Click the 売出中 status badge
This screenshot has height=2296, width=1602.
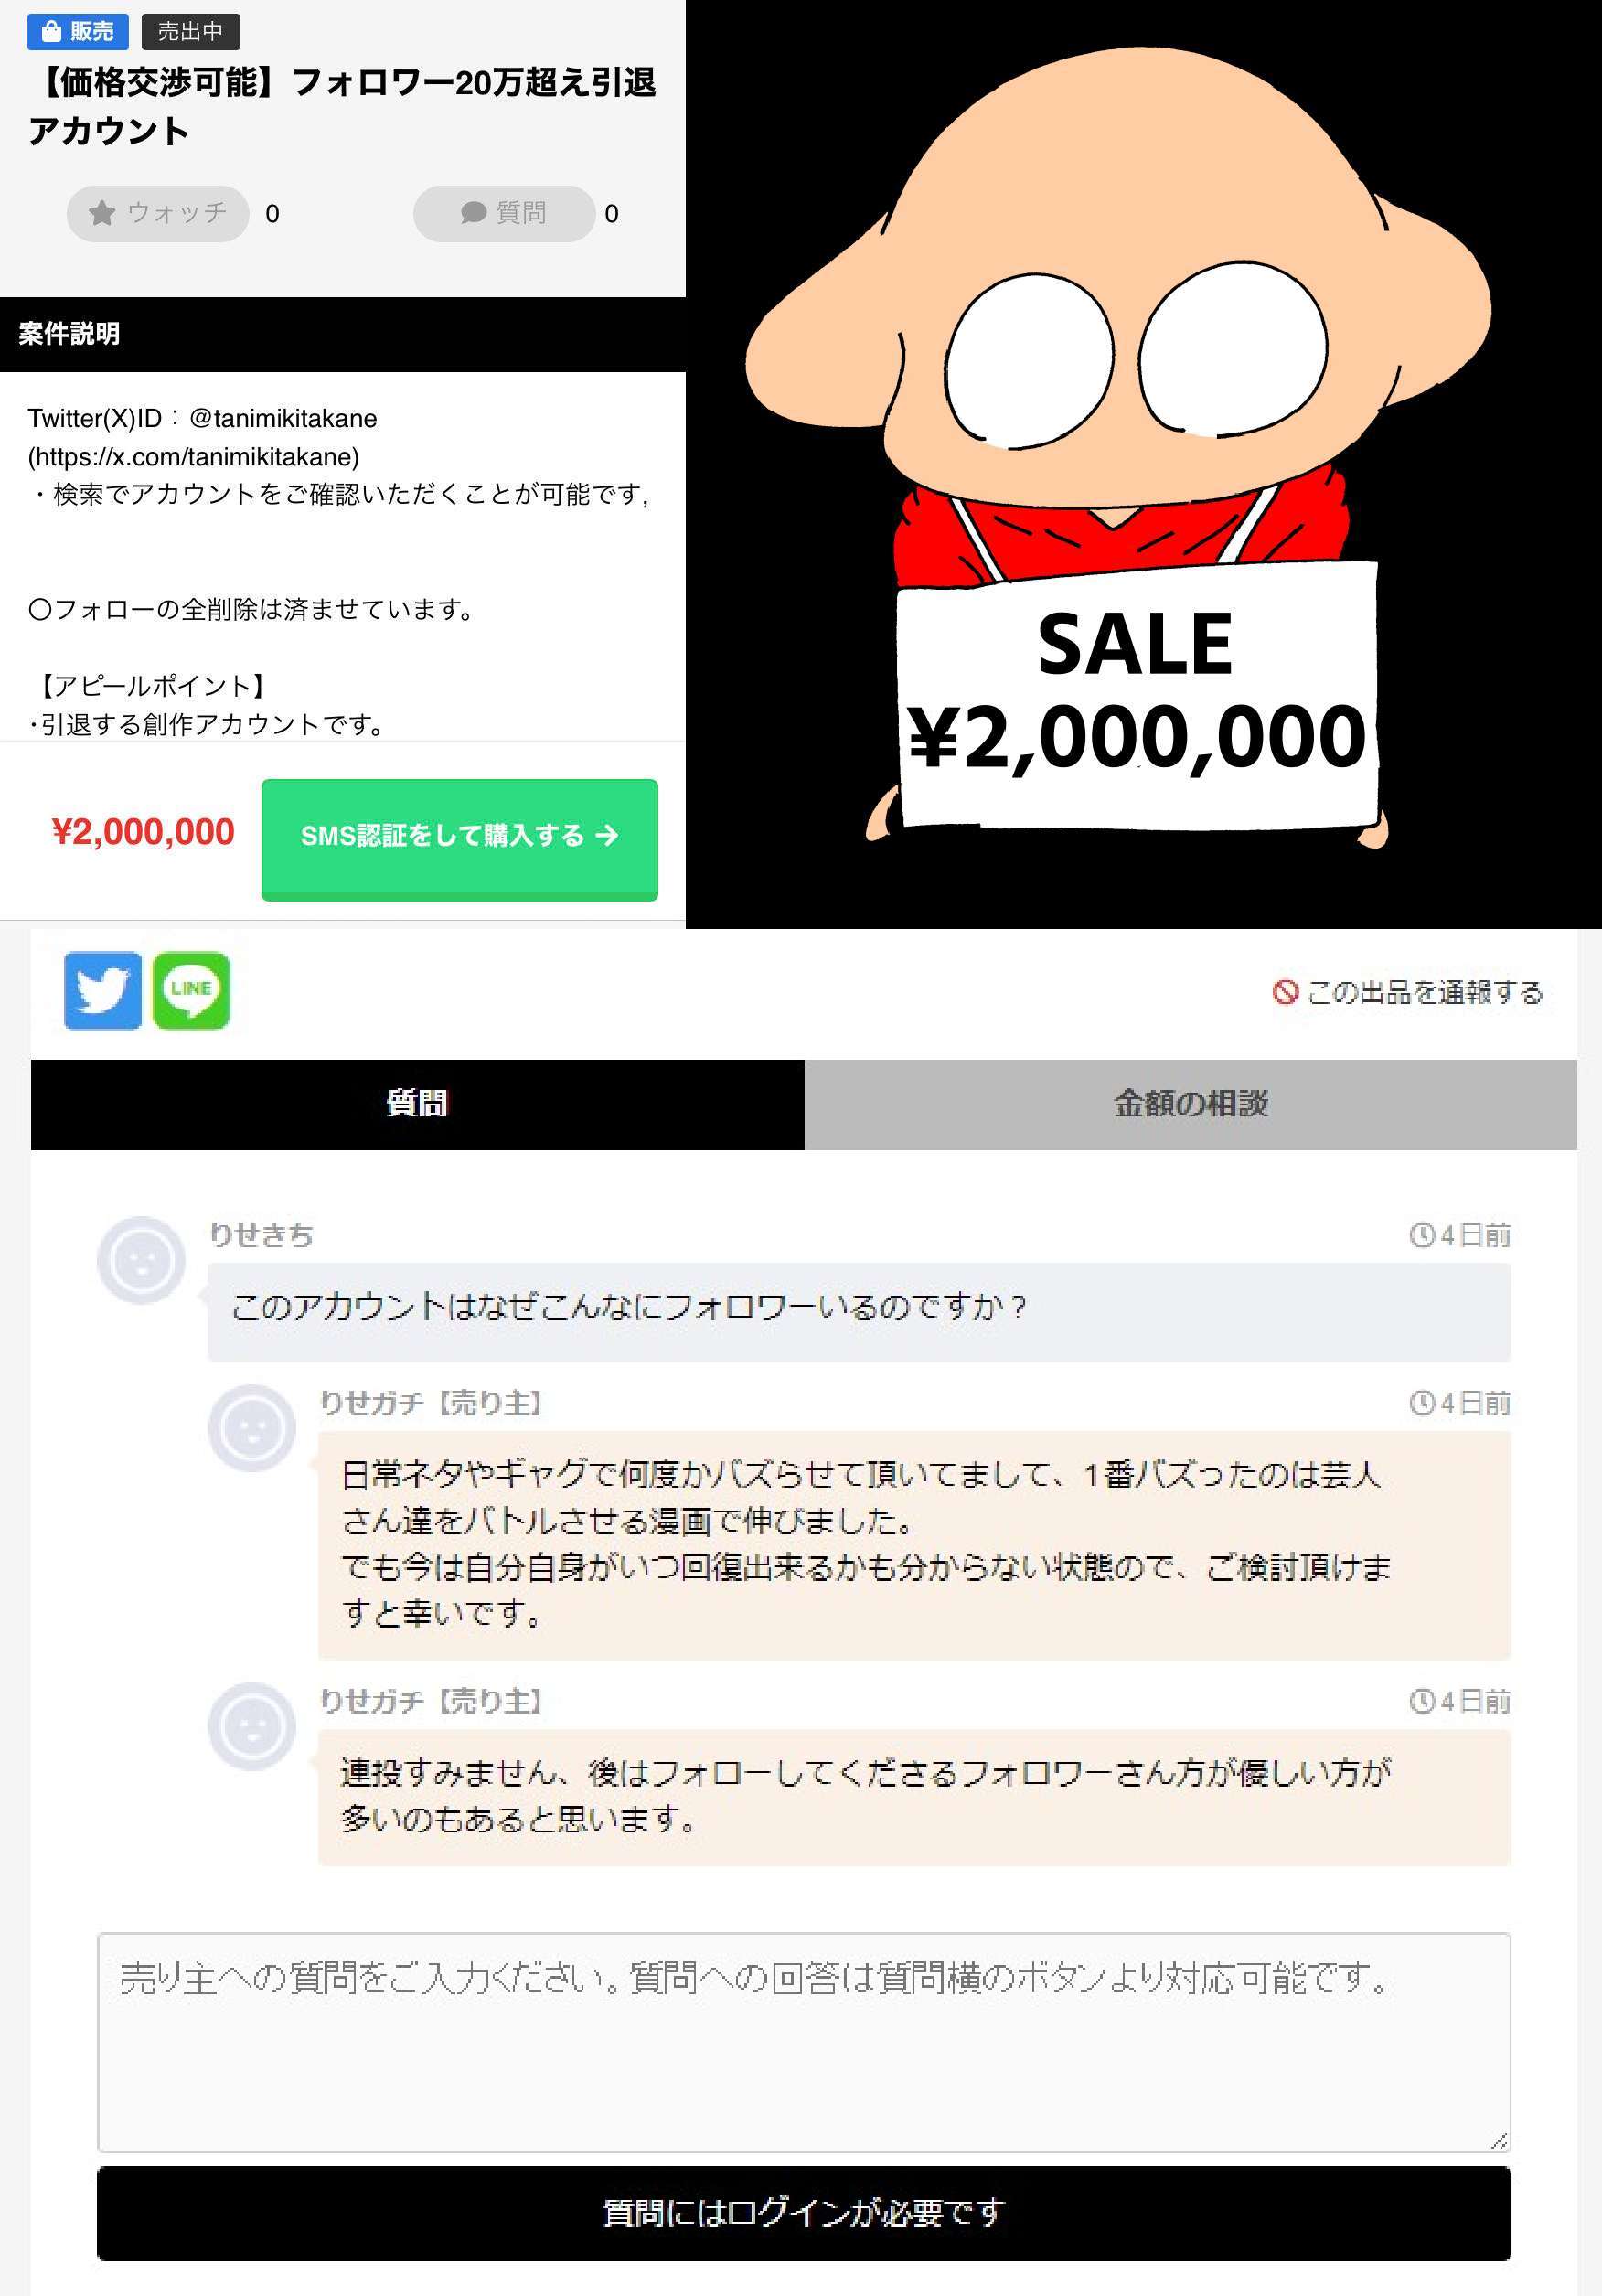191,32
